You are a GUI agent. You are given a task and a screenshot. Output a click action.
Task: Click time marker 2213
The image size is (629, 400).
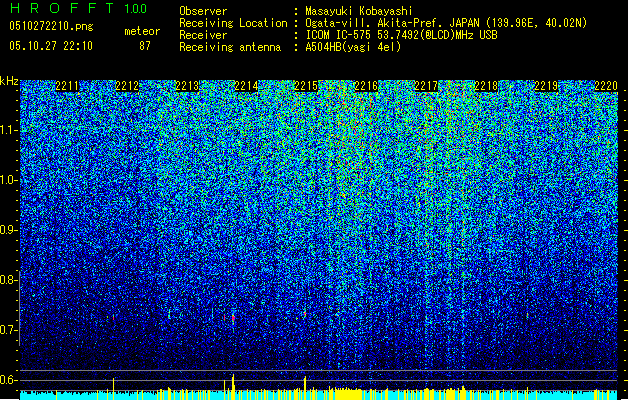point(187,86)
